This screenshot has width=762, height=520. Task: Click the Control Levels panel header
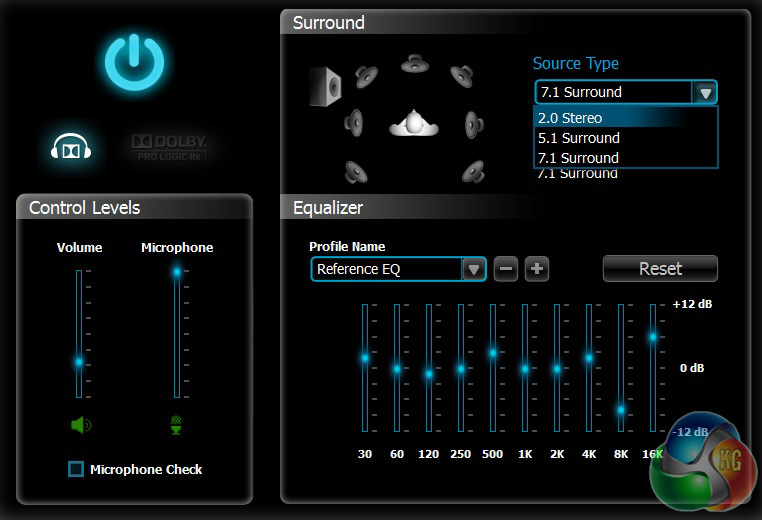(x=134, y=208)
